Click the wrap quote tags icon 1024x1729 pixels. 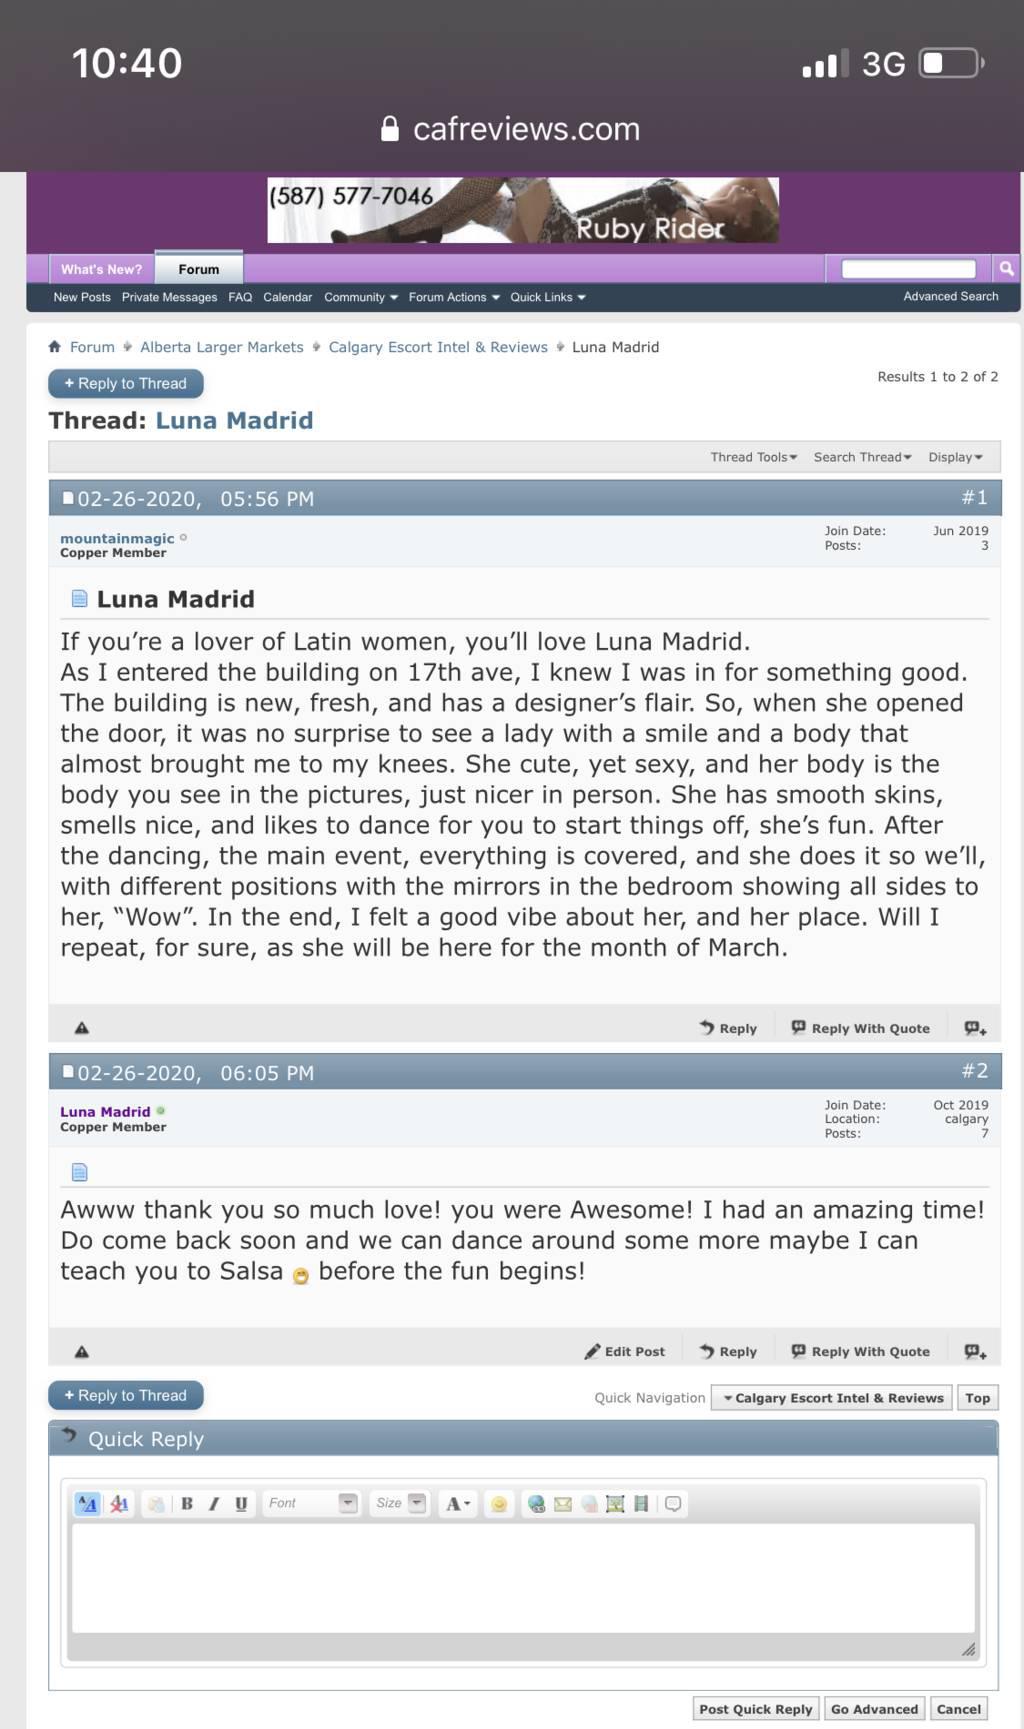(x=673, y=1503)
